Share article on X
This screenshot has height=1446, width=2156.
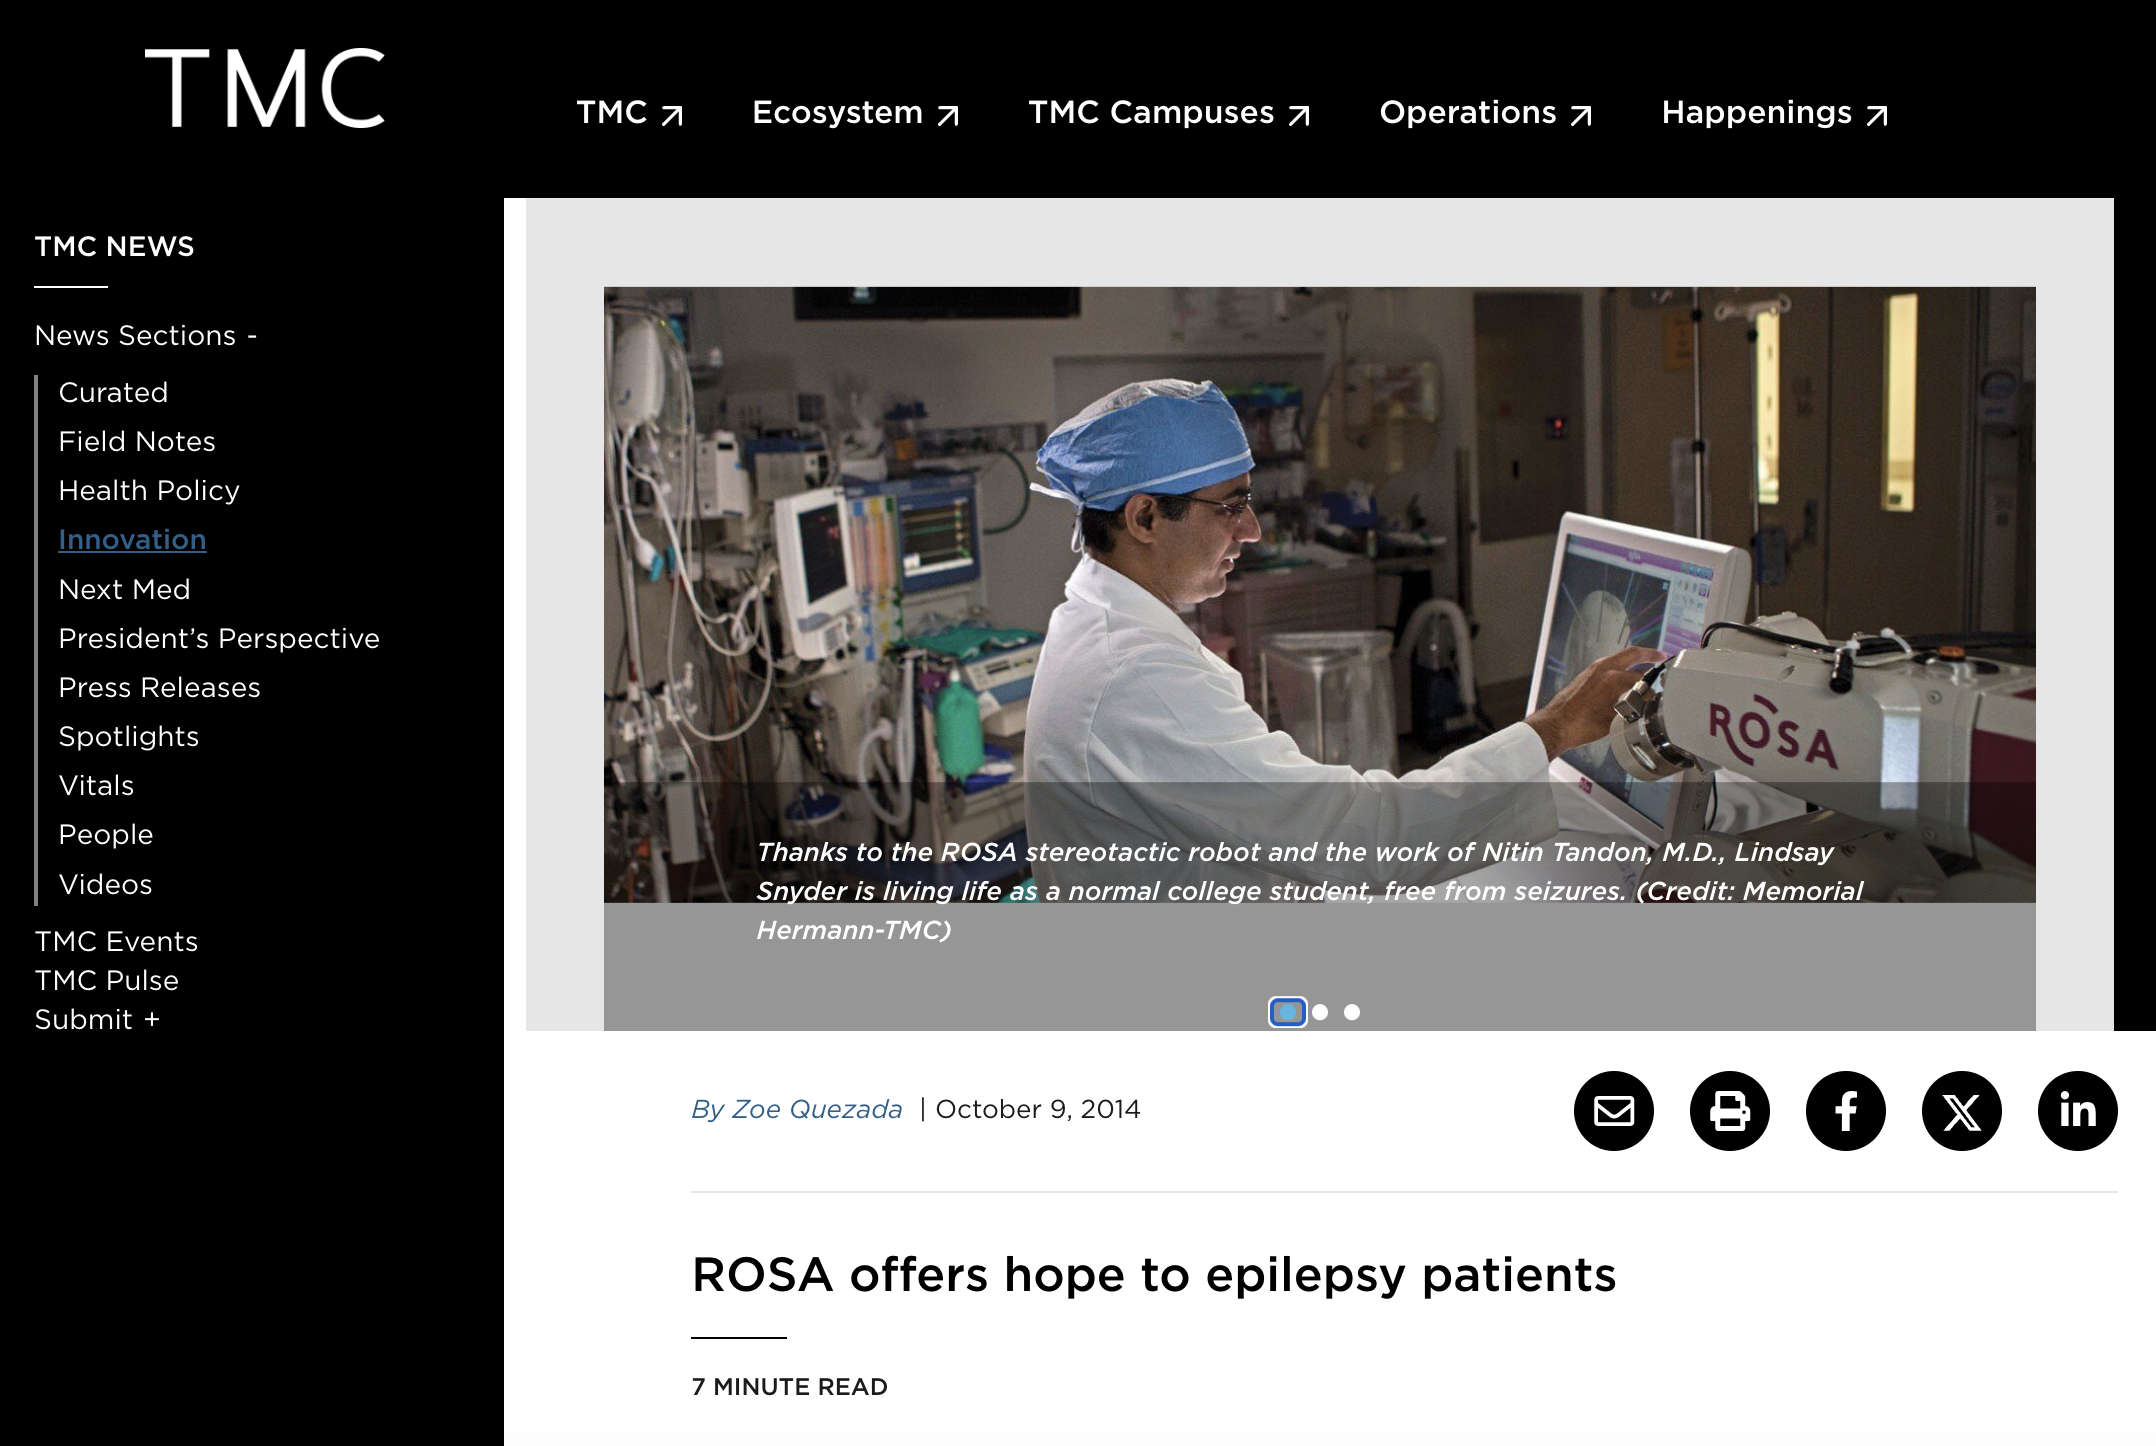click(x=1961, y=1111)
